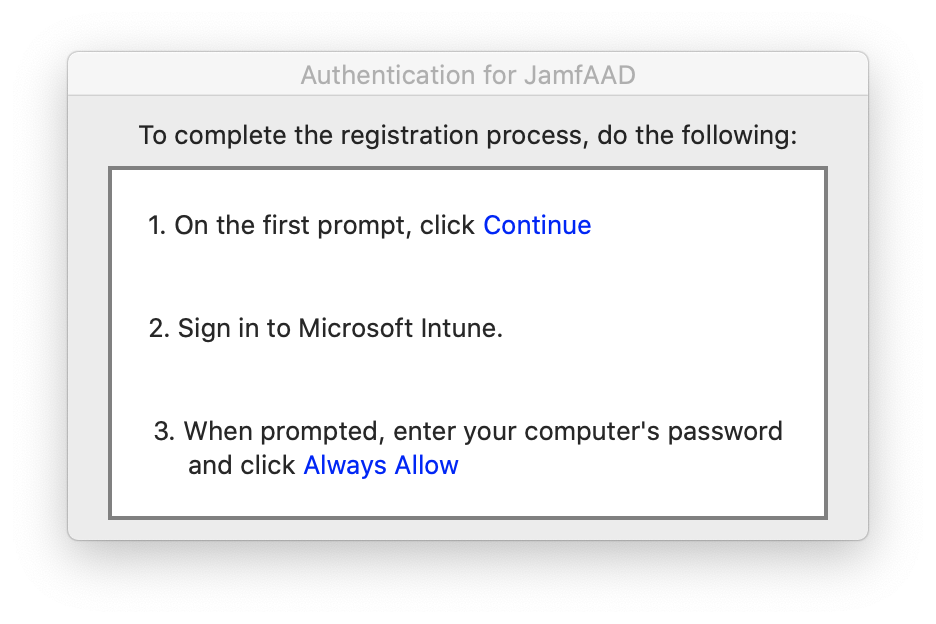Click the blue Always Allow link
The width and height of the screenshot is (936, 624).
pyautogui.click(x=381, y=465)
